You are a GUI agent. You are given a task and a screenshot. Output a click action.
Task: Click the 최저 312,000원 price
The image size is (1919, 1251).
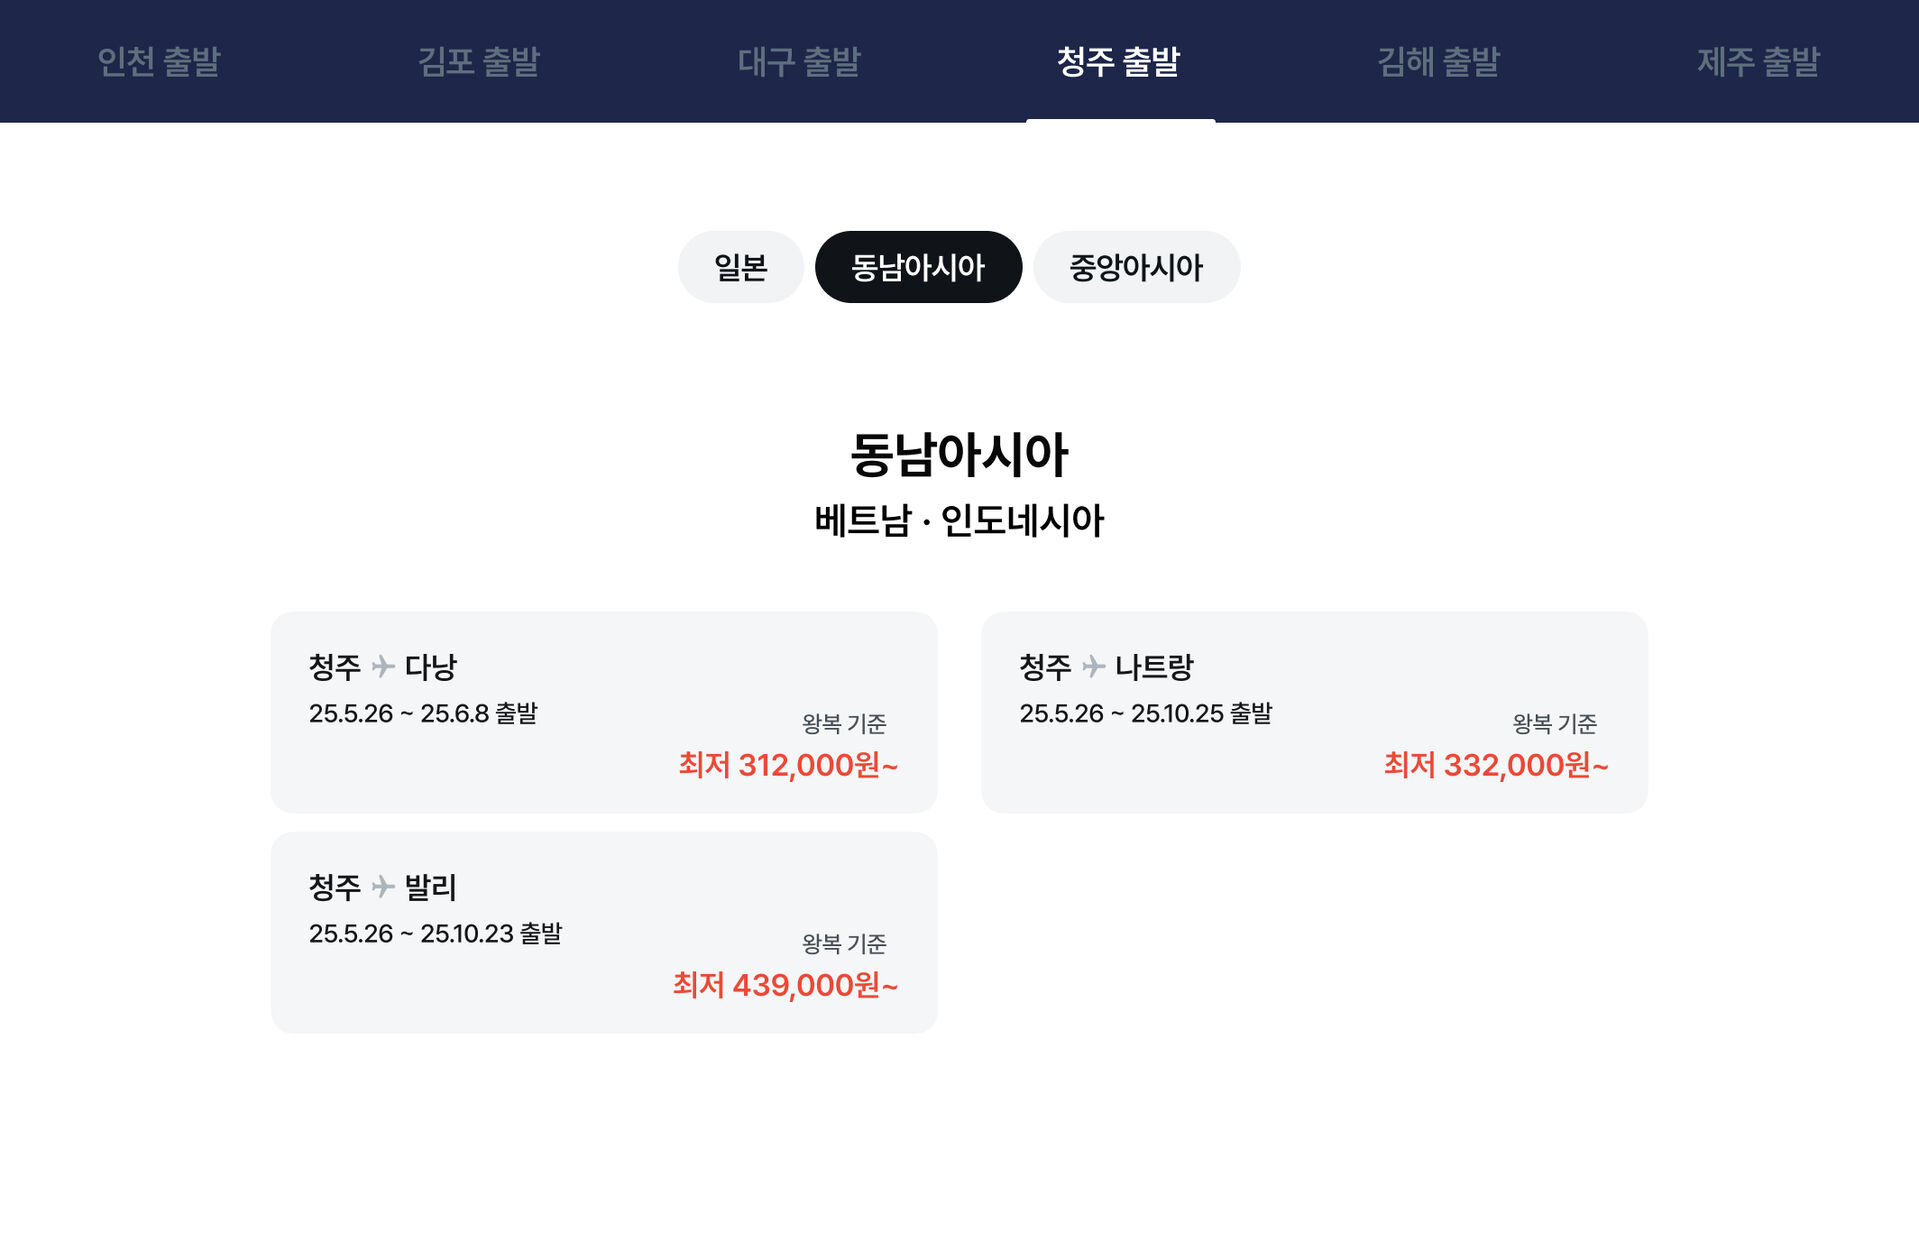pos(788,765)
